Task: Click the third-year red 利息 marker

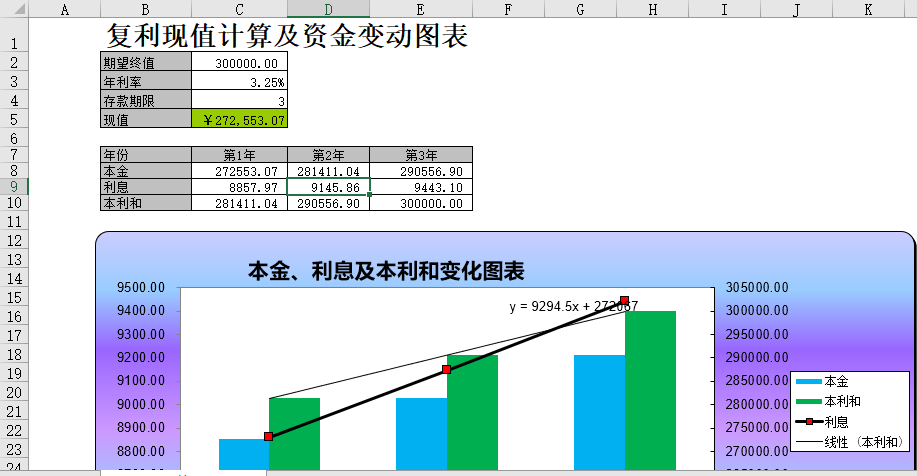Action: (x=625, y=301)
